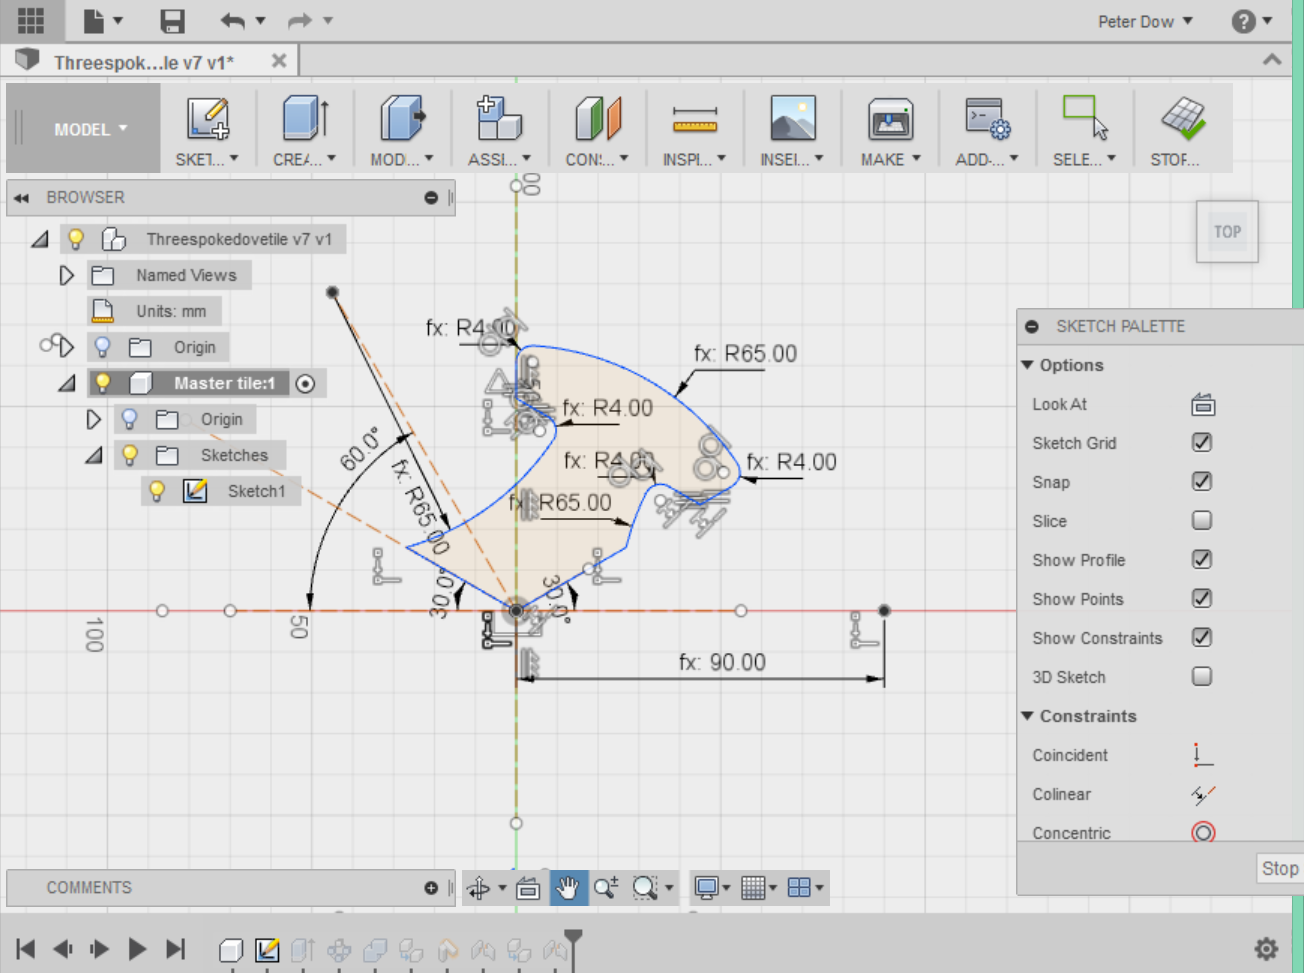Click the Inspect measure ruler icon
The height and width of the screenshot is (973, 1304).
click(694, 119)
